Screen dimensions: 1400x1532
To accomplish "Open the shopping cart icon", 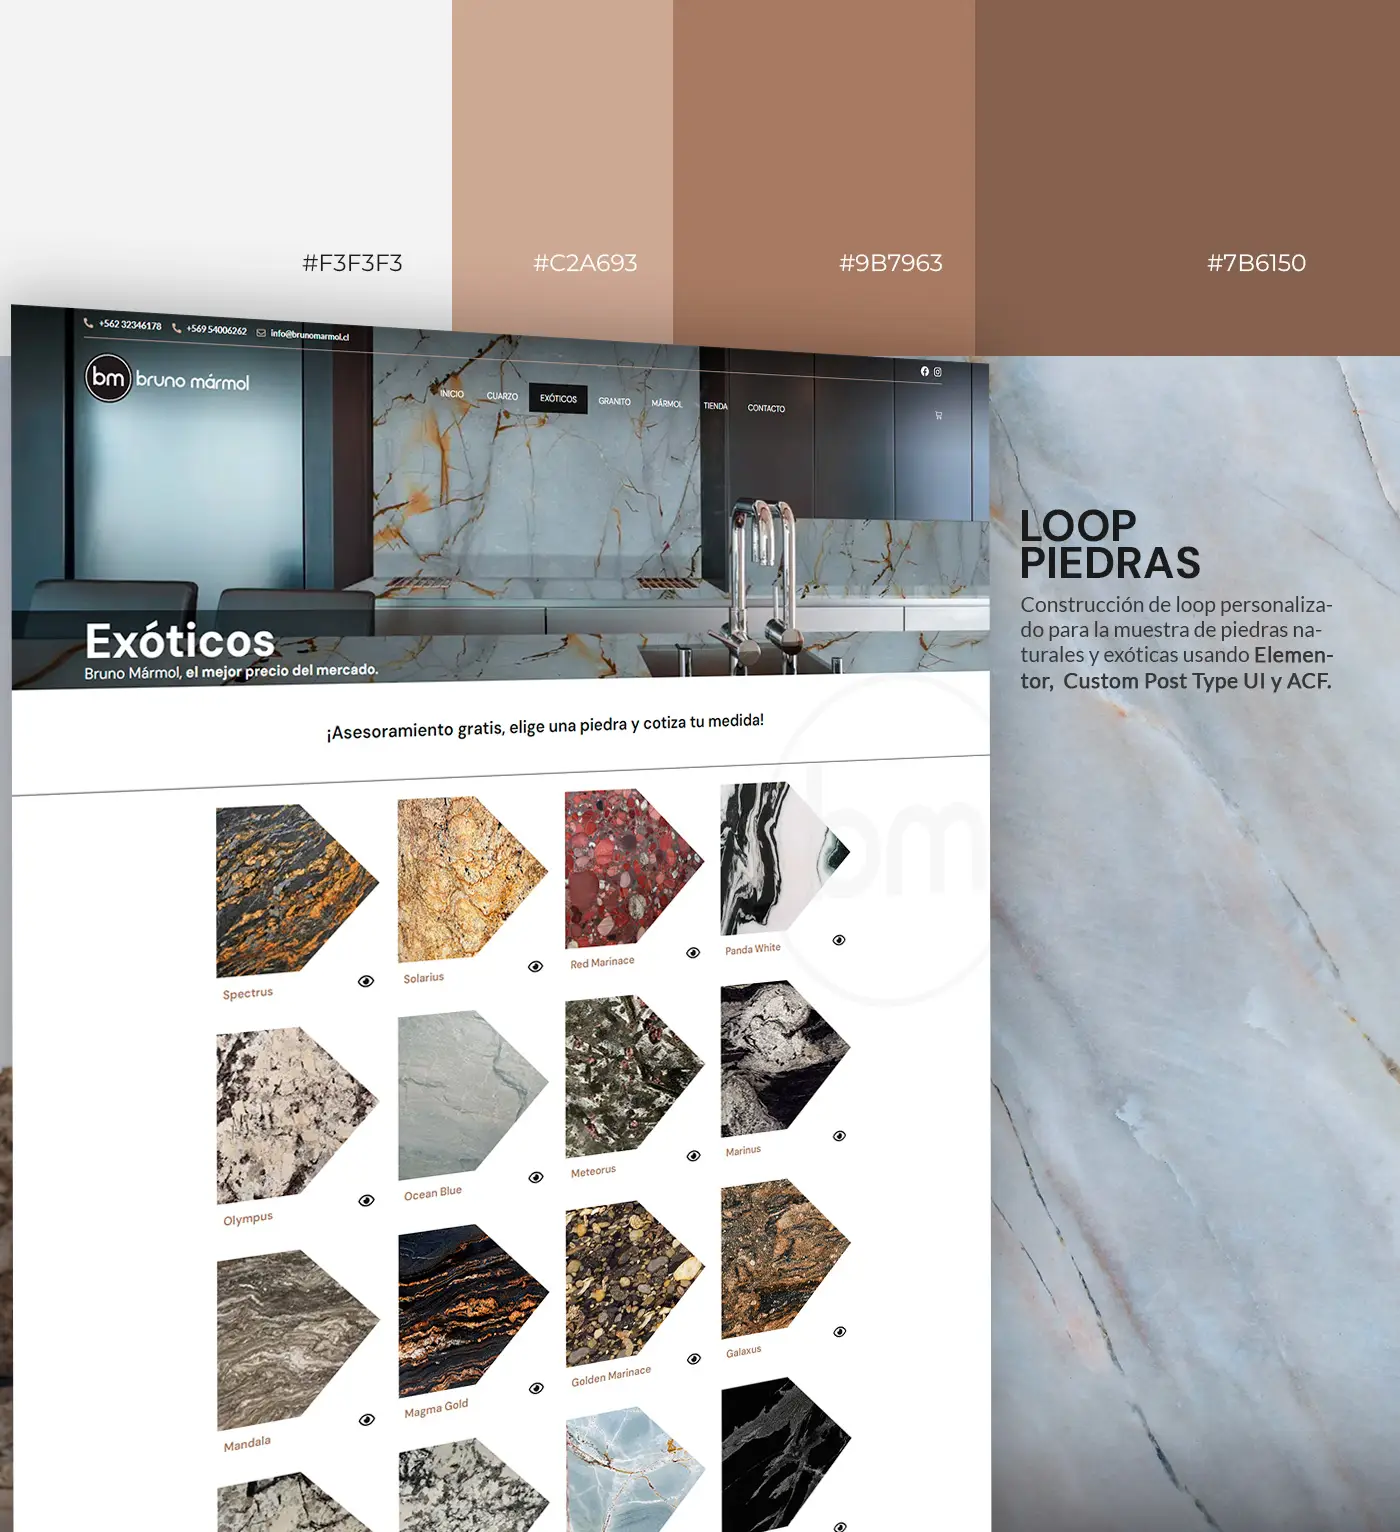I will click(938, 415).
